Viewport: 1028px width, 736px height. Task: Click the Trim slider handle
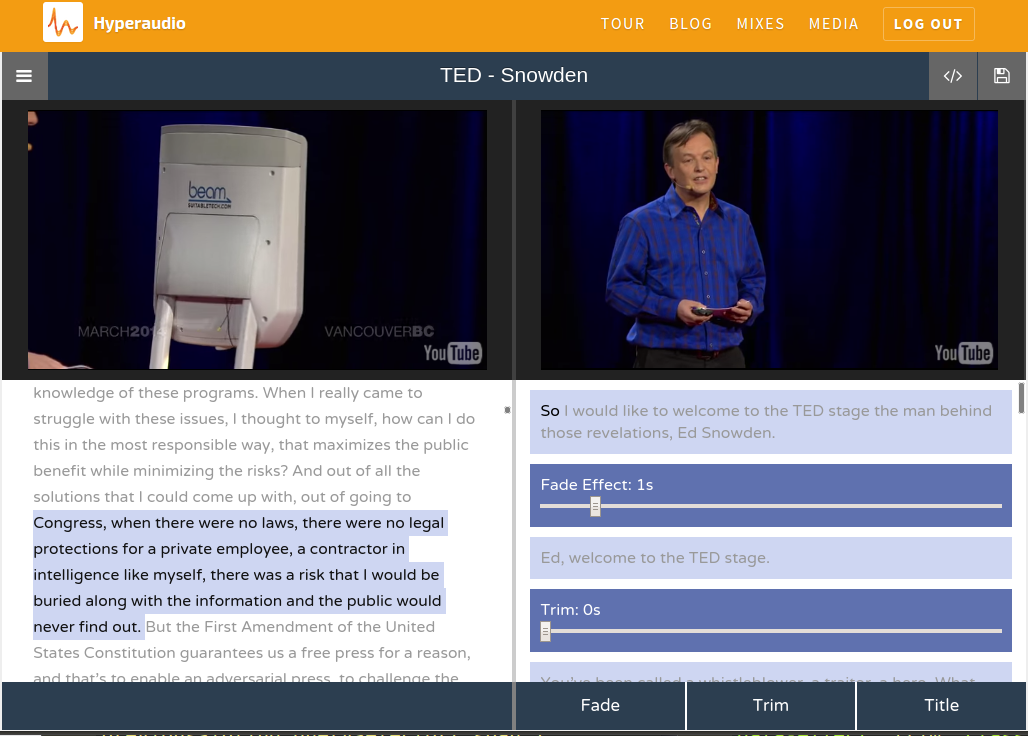tap(545, 631)
